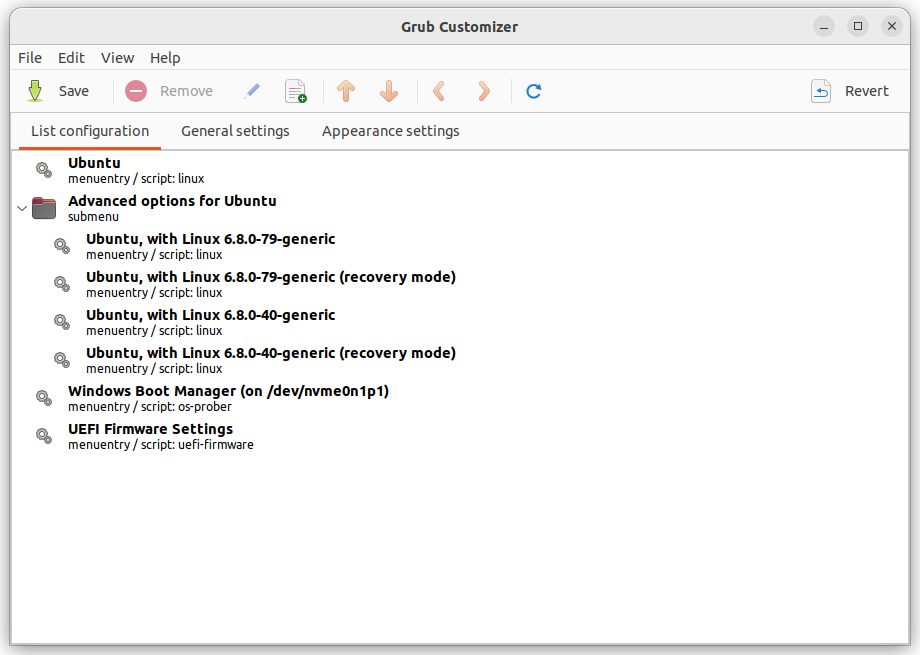Click 'menuentry / script: uefi-firmware' text
920x655 pixels.
(x=161, y=445)
